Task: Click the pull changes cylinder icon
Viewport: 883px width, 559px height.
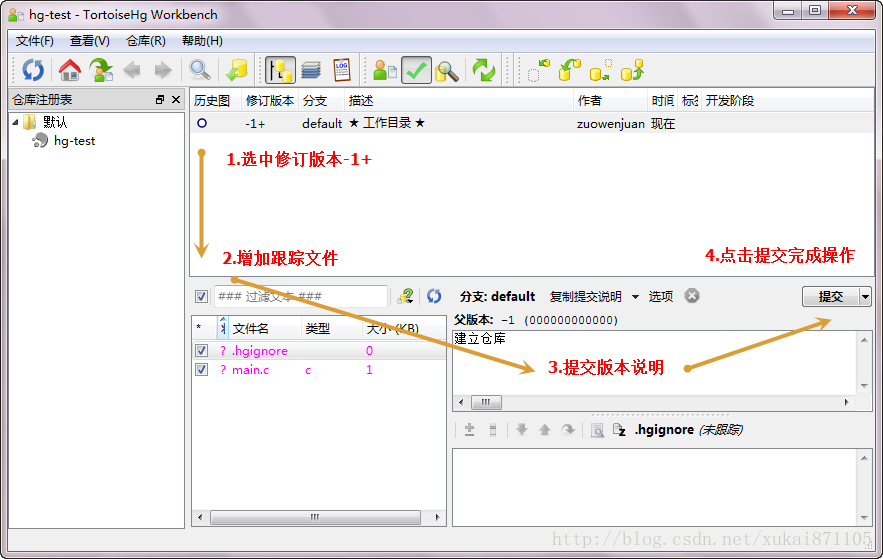Action: click(x=569, y=70)
